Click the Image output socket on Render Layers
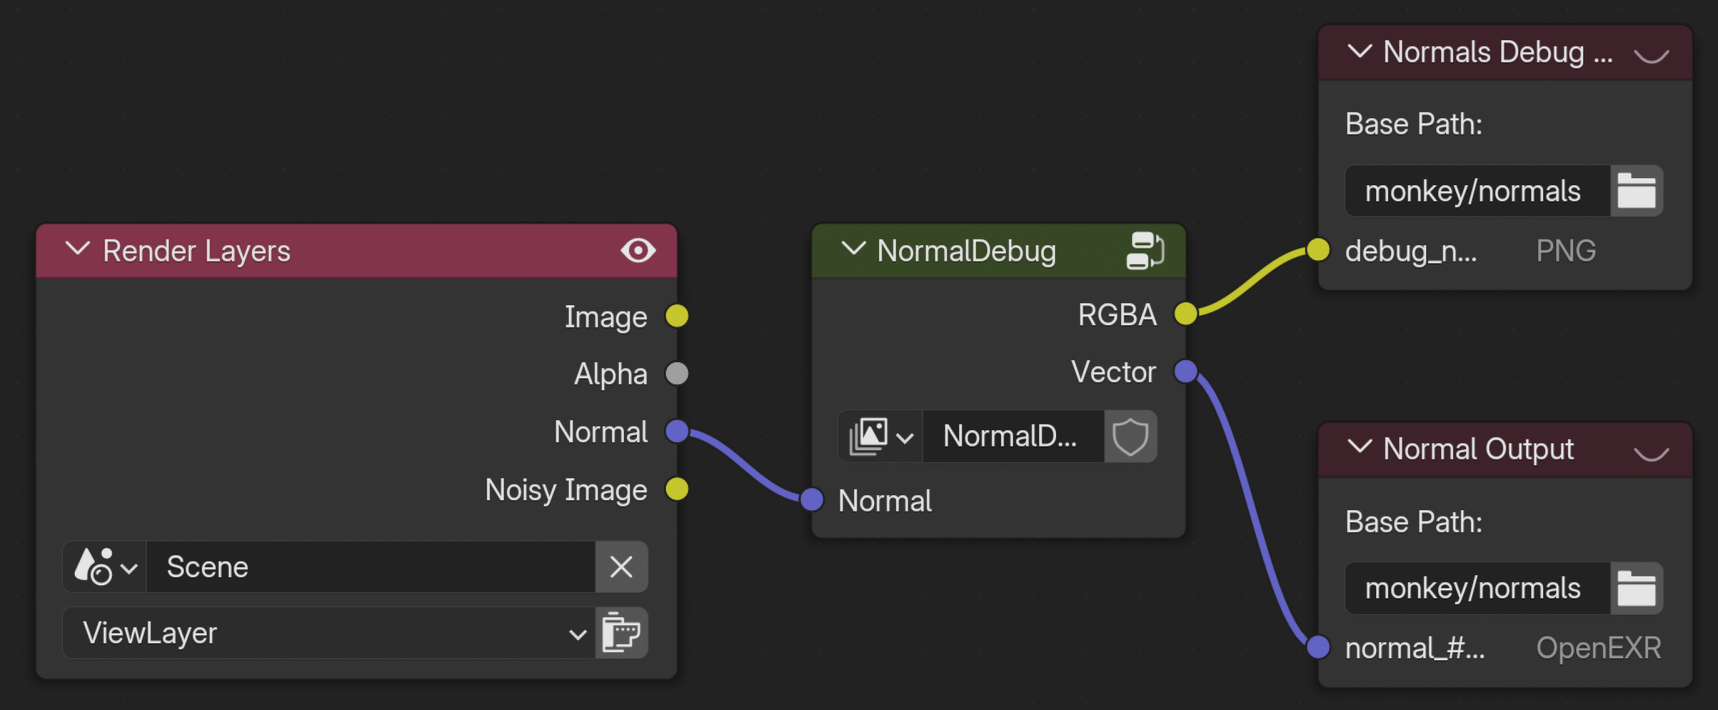 tap(677, 316)
